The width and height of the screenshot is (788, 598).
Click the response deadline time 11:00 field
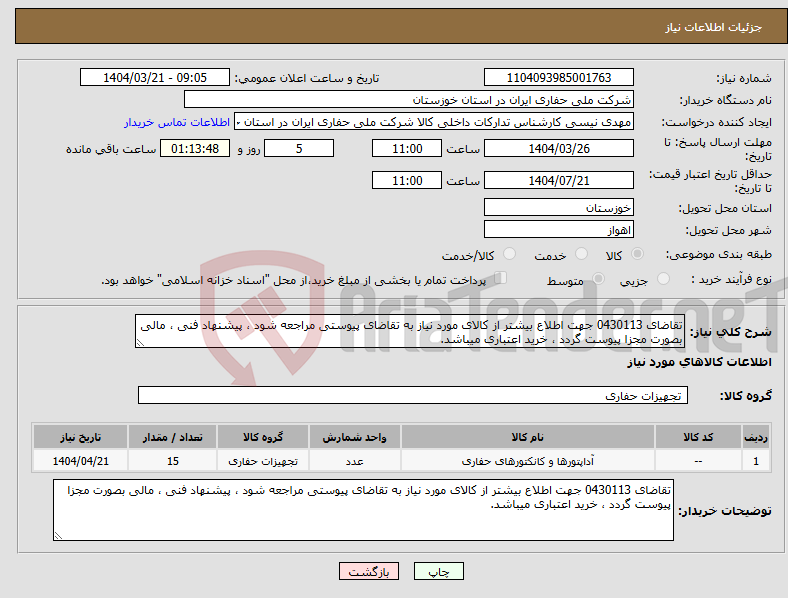click(x=407, y=148)
